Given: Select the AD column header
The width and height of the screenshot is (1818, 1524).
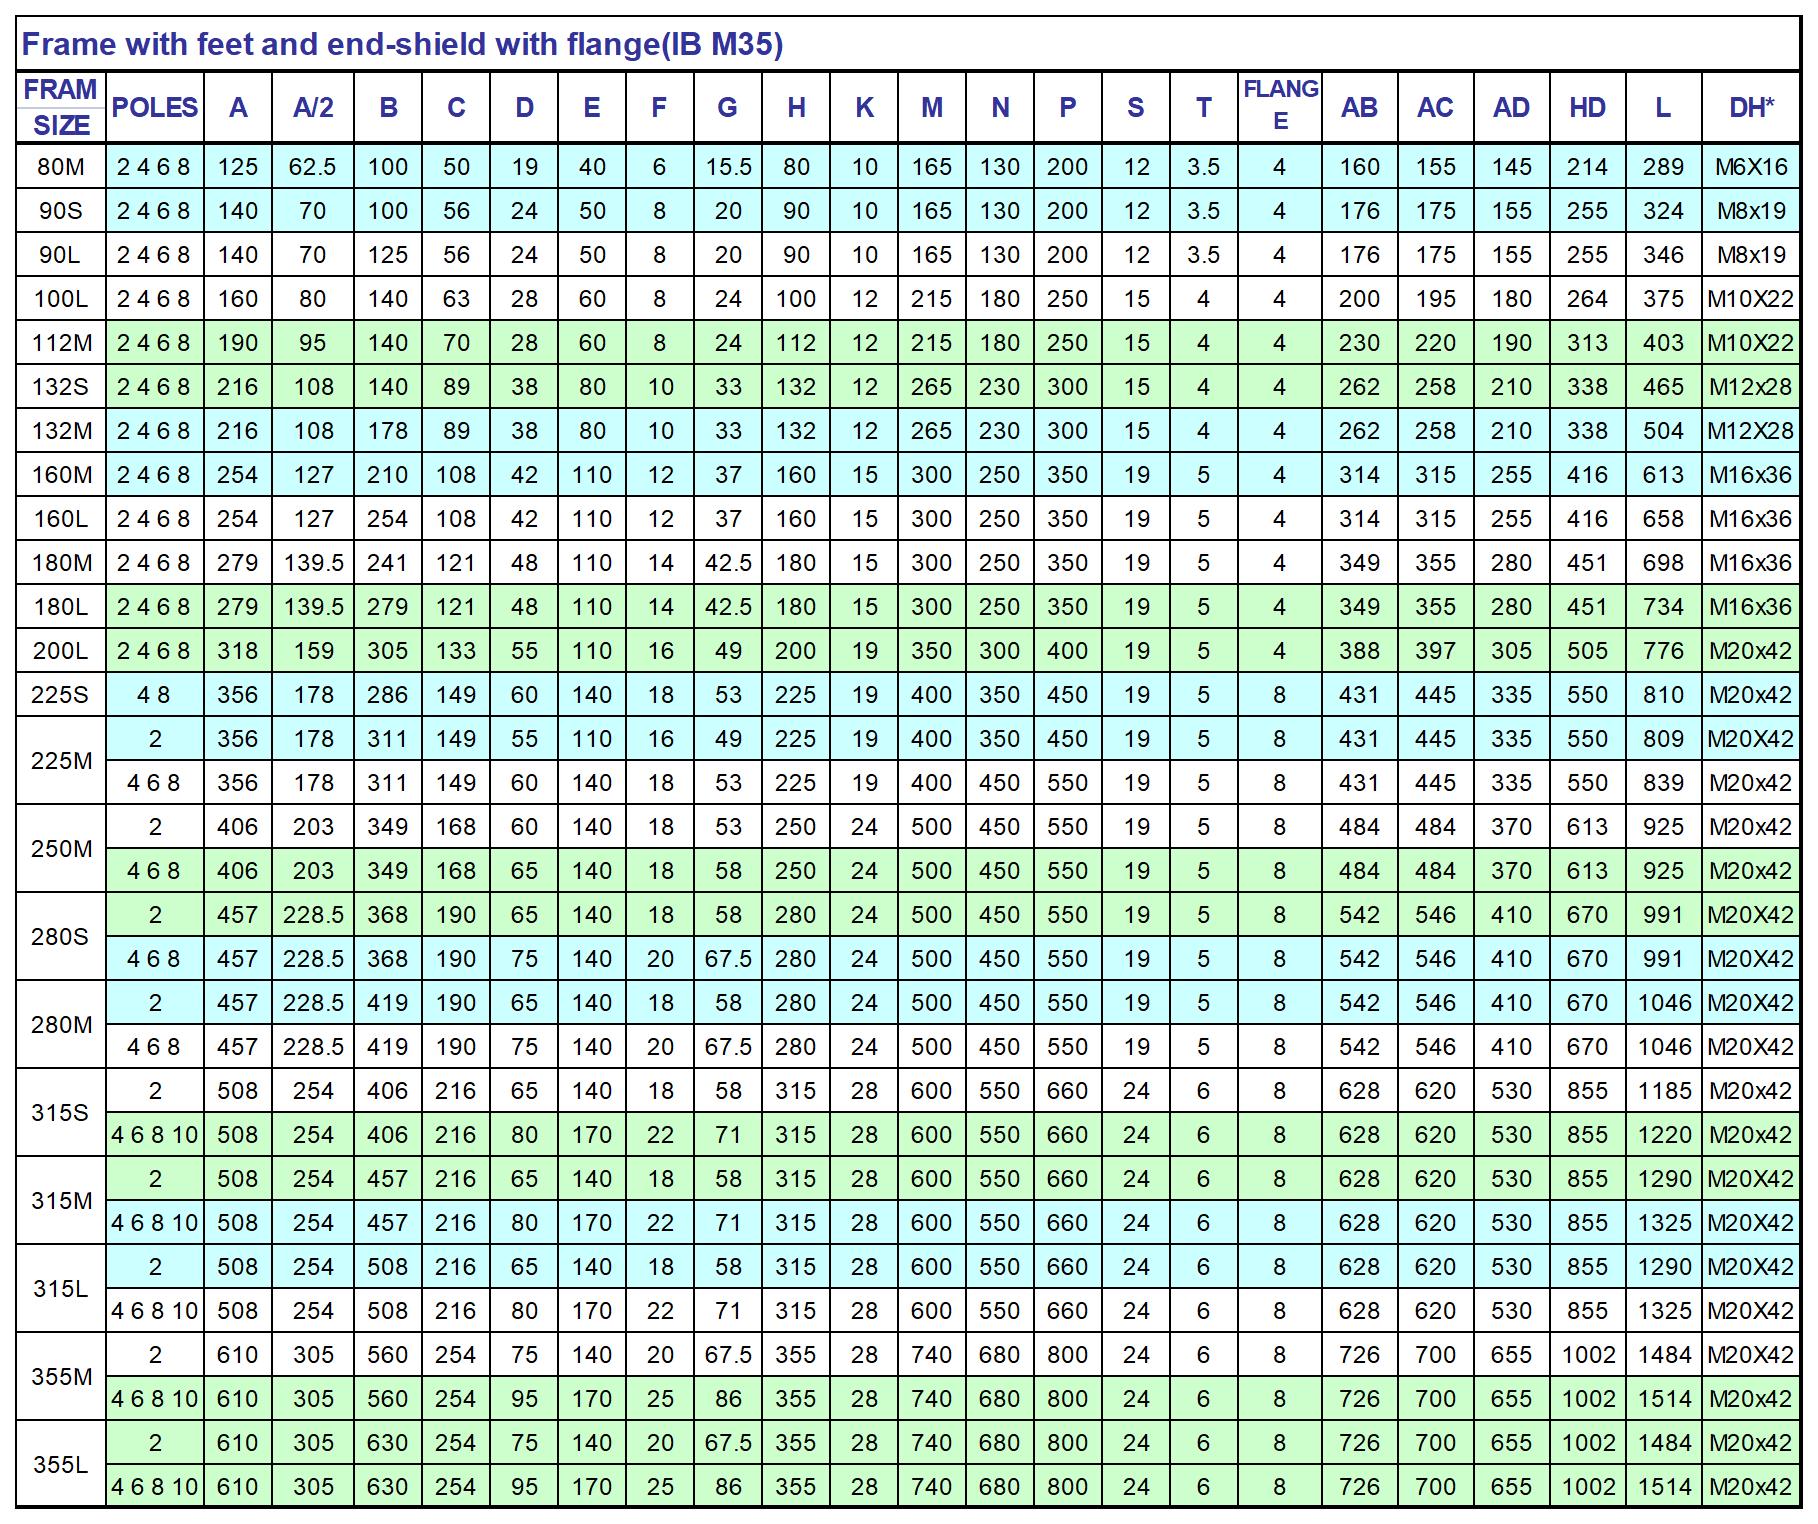Looking at the screenshot, I should tap(1511, 107).
